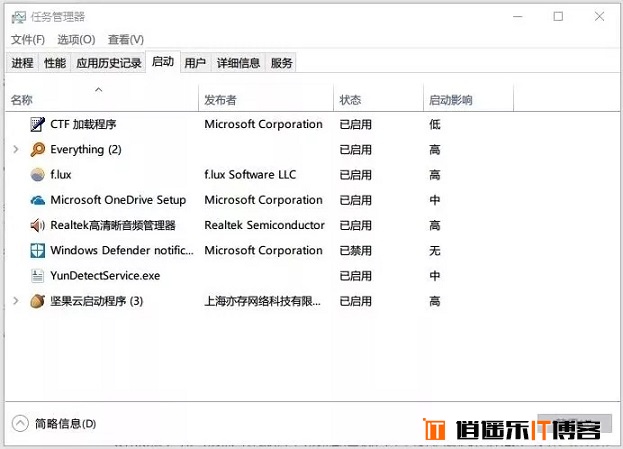Click Microsoft Corporation publisher in CTF row

(263, 124)
